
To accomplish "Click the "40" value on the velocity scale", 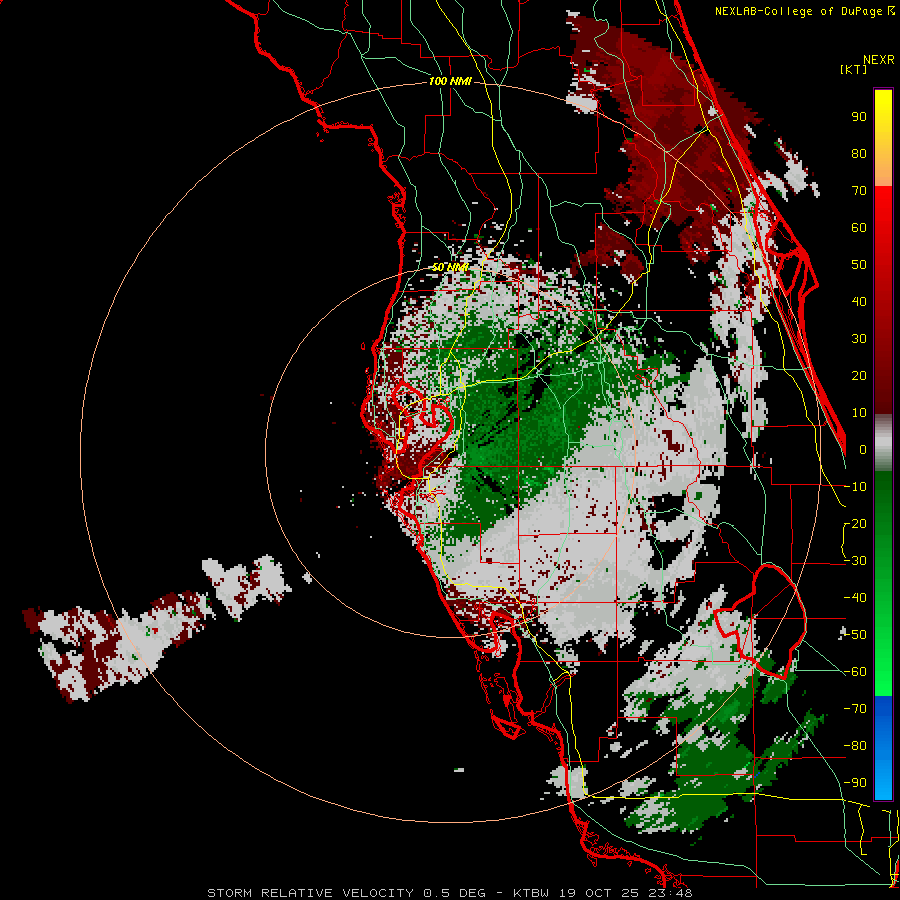I will click(859, 301).
